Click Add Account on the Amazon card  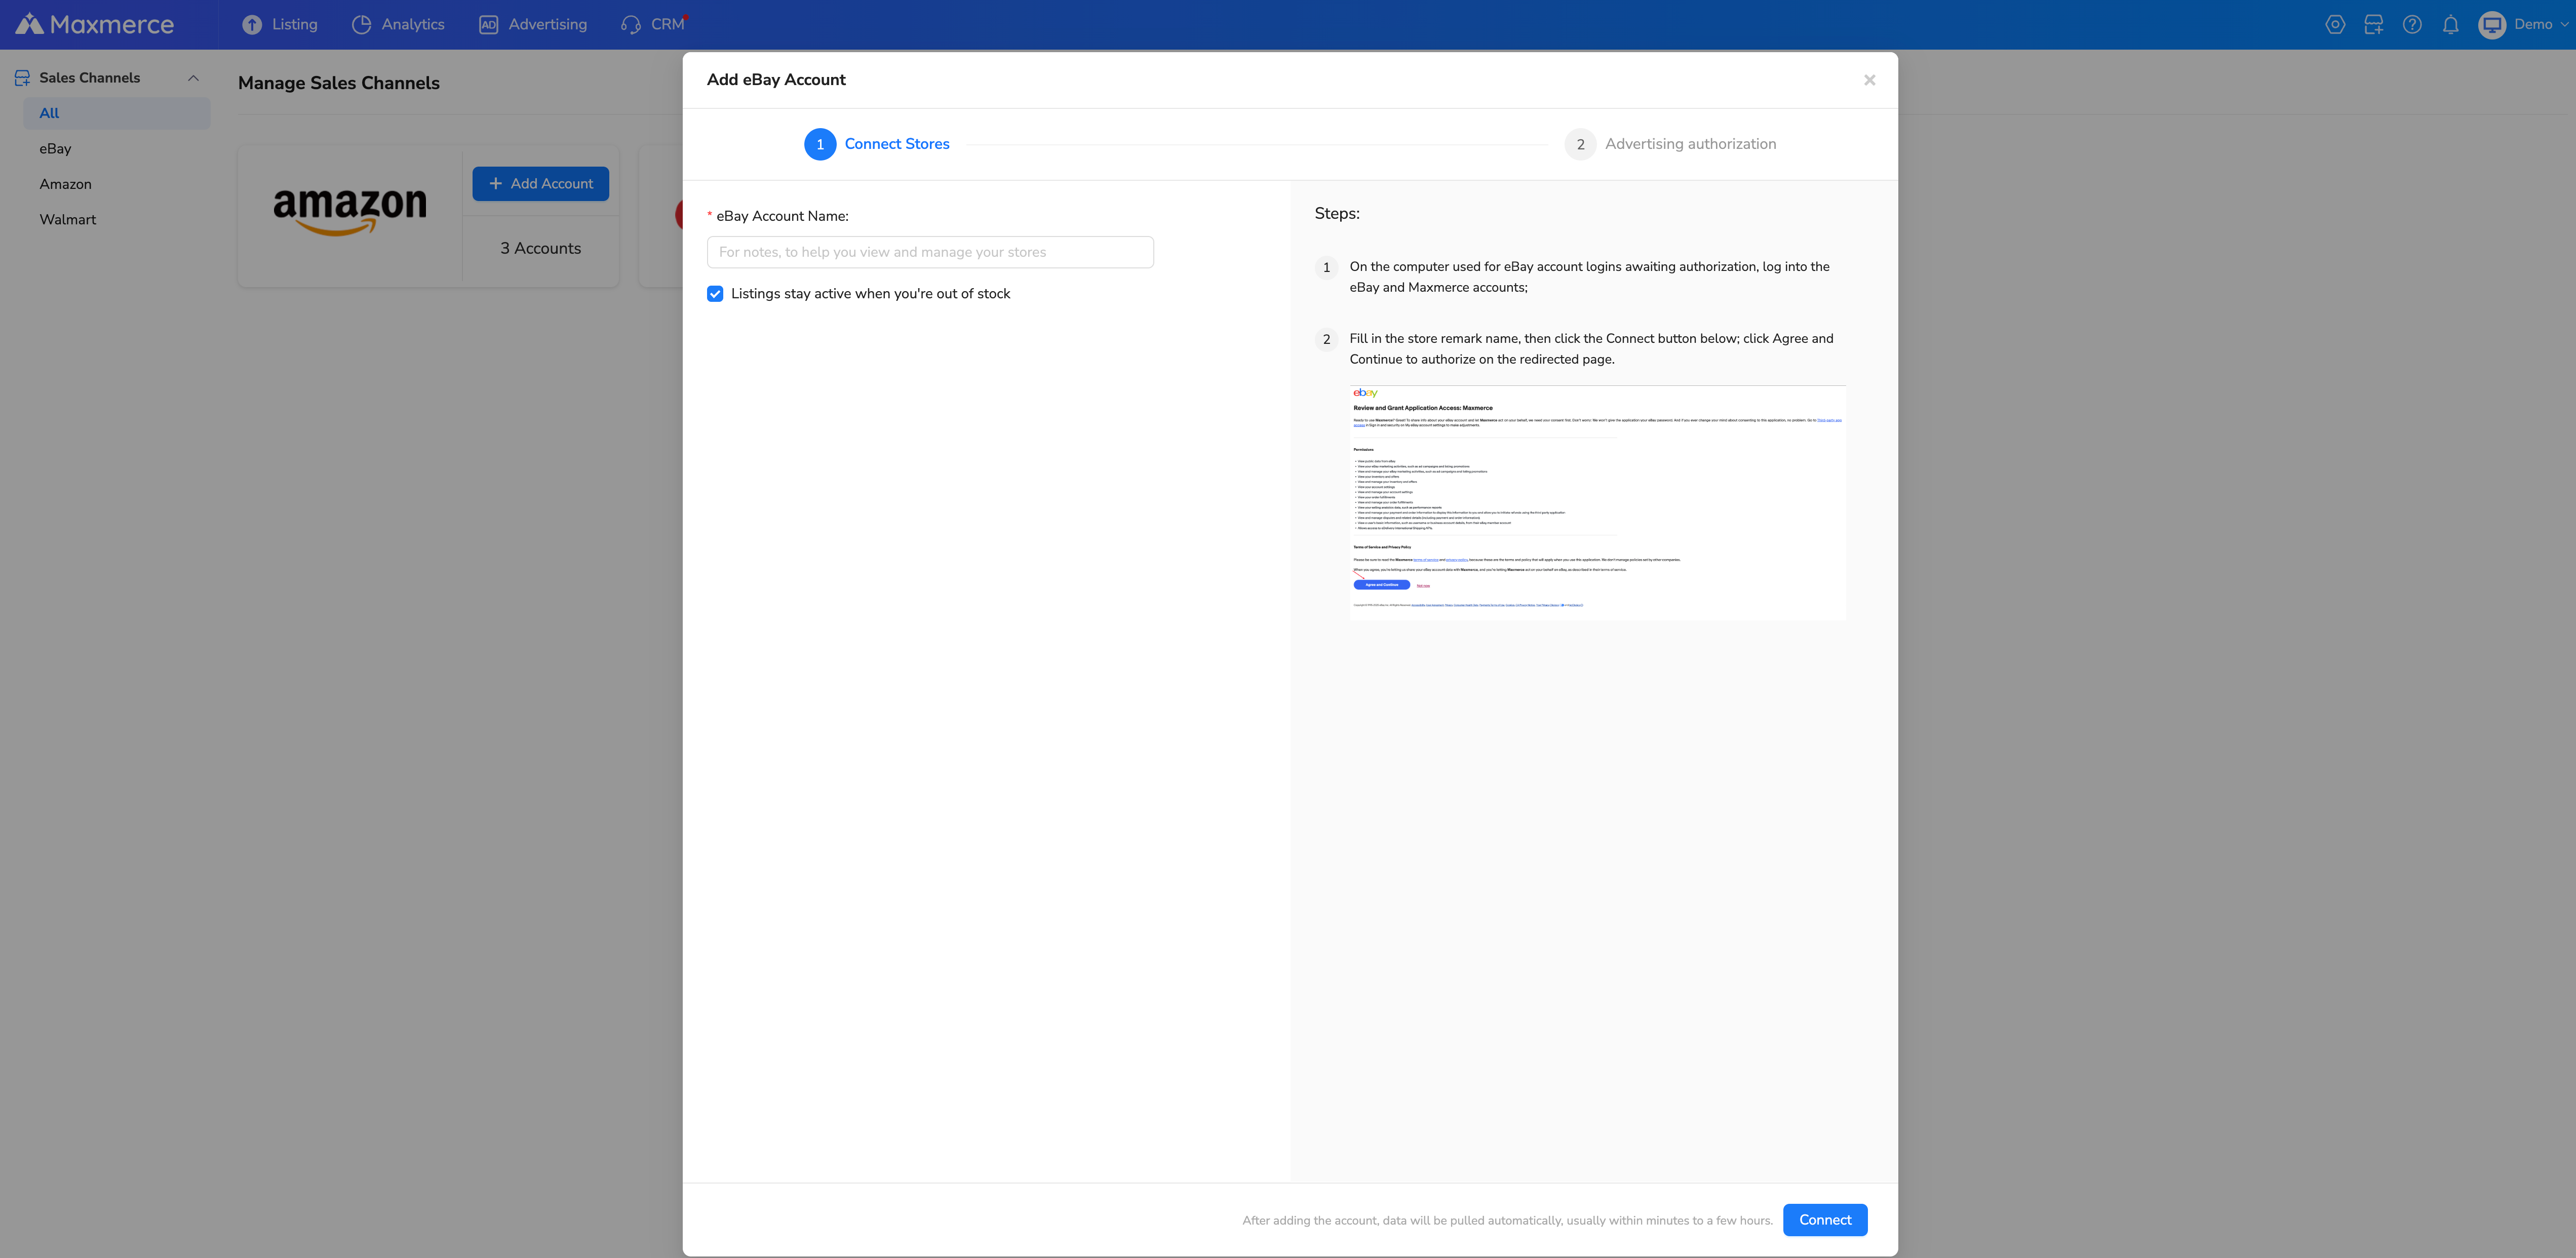click(540, 183)
